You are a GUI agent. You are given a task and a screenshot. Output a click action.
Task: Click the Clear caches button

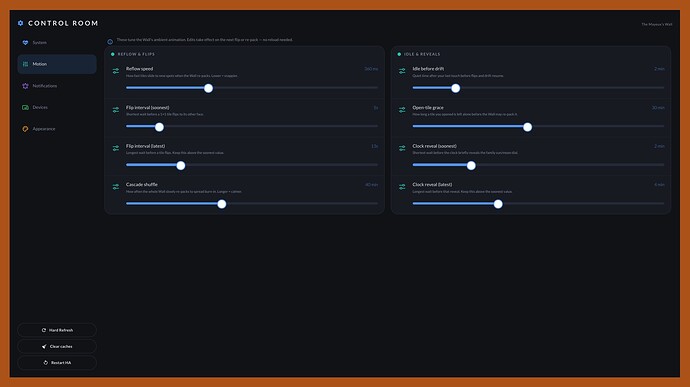(x=57, y=346)
